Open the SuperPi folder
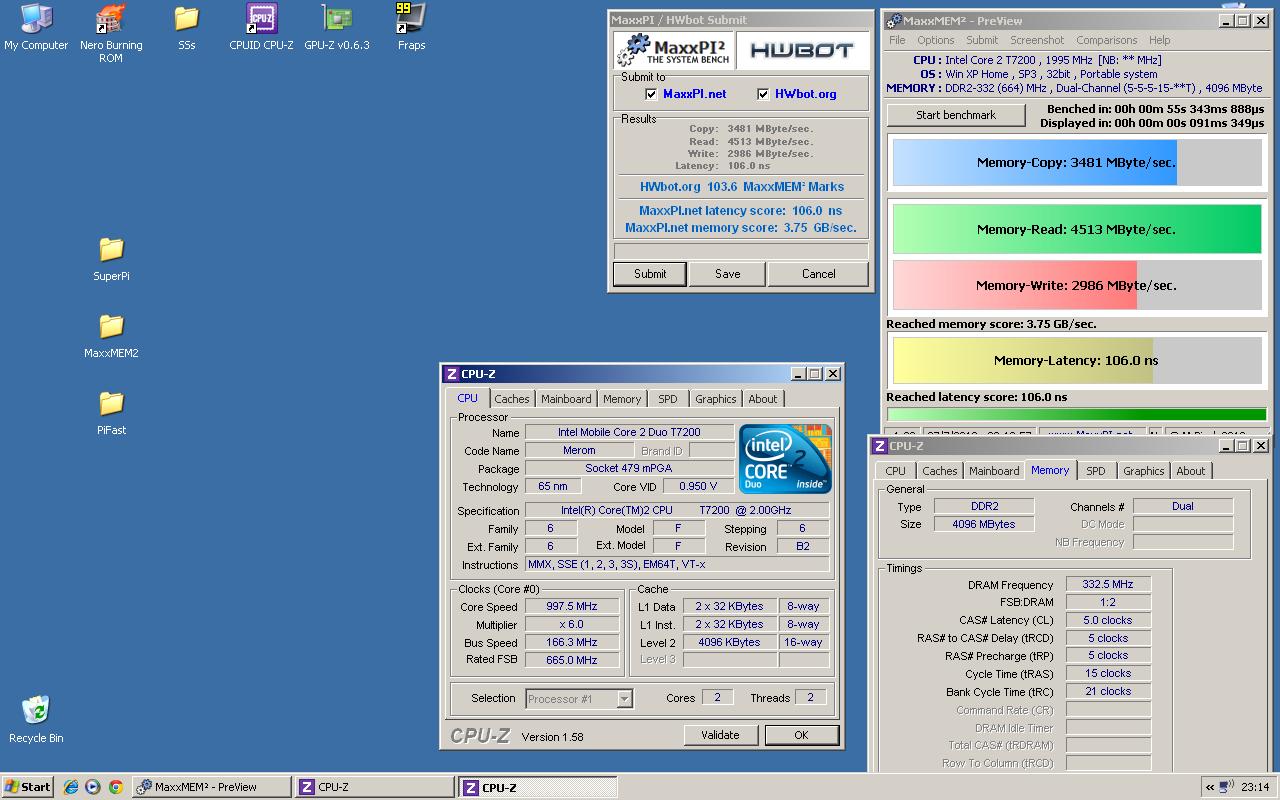1280x800 pixels. click(111, 258)
